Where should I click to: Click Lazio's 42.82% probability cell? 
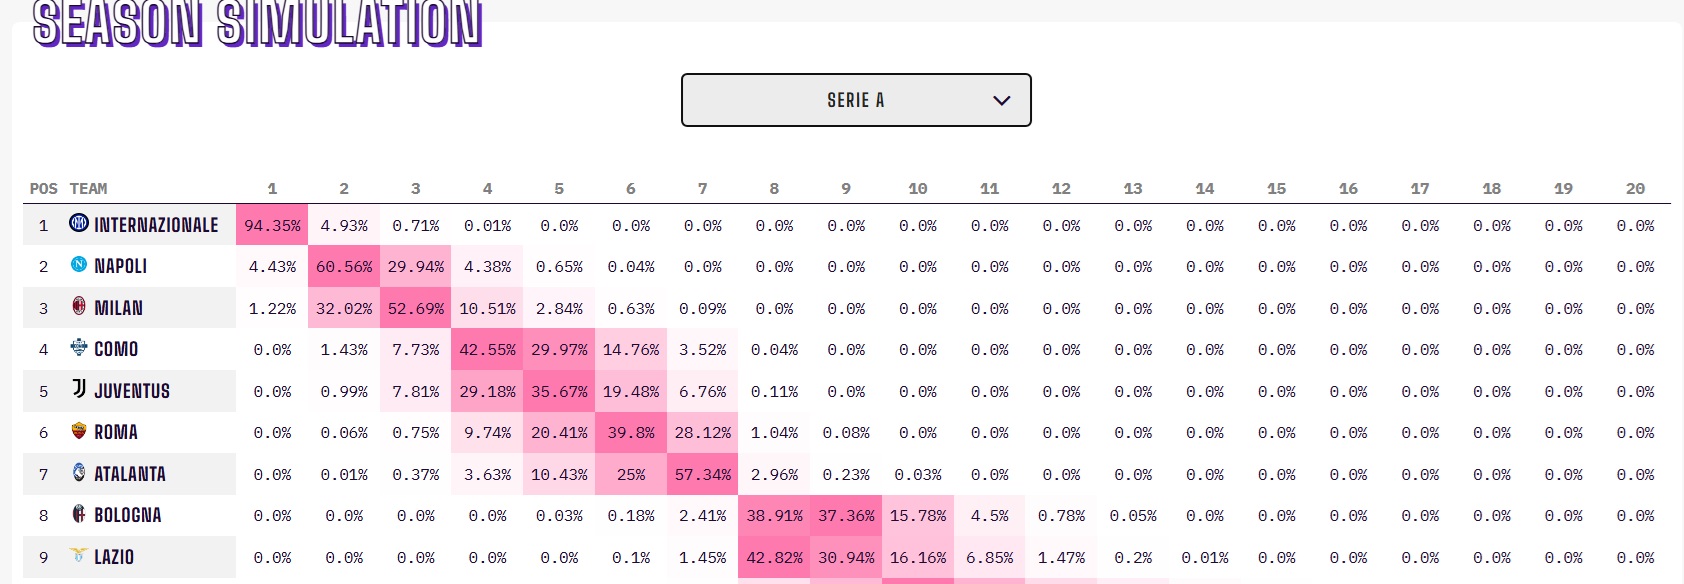point(775,558)
